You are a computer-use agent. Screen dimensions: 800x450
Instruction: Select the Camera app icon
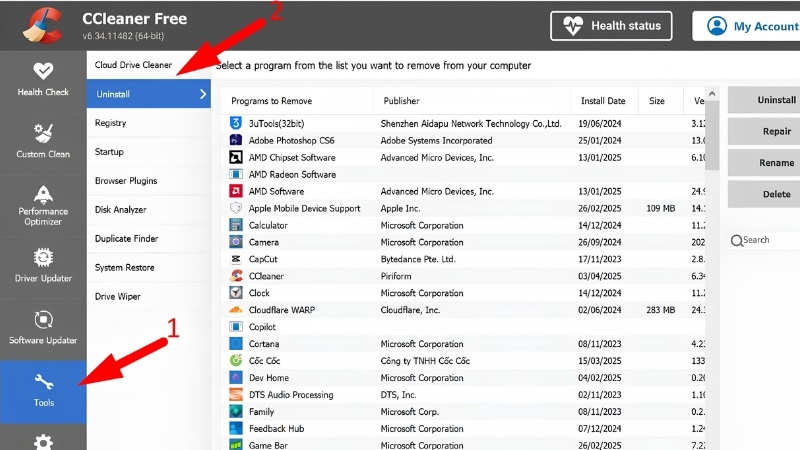236,242
